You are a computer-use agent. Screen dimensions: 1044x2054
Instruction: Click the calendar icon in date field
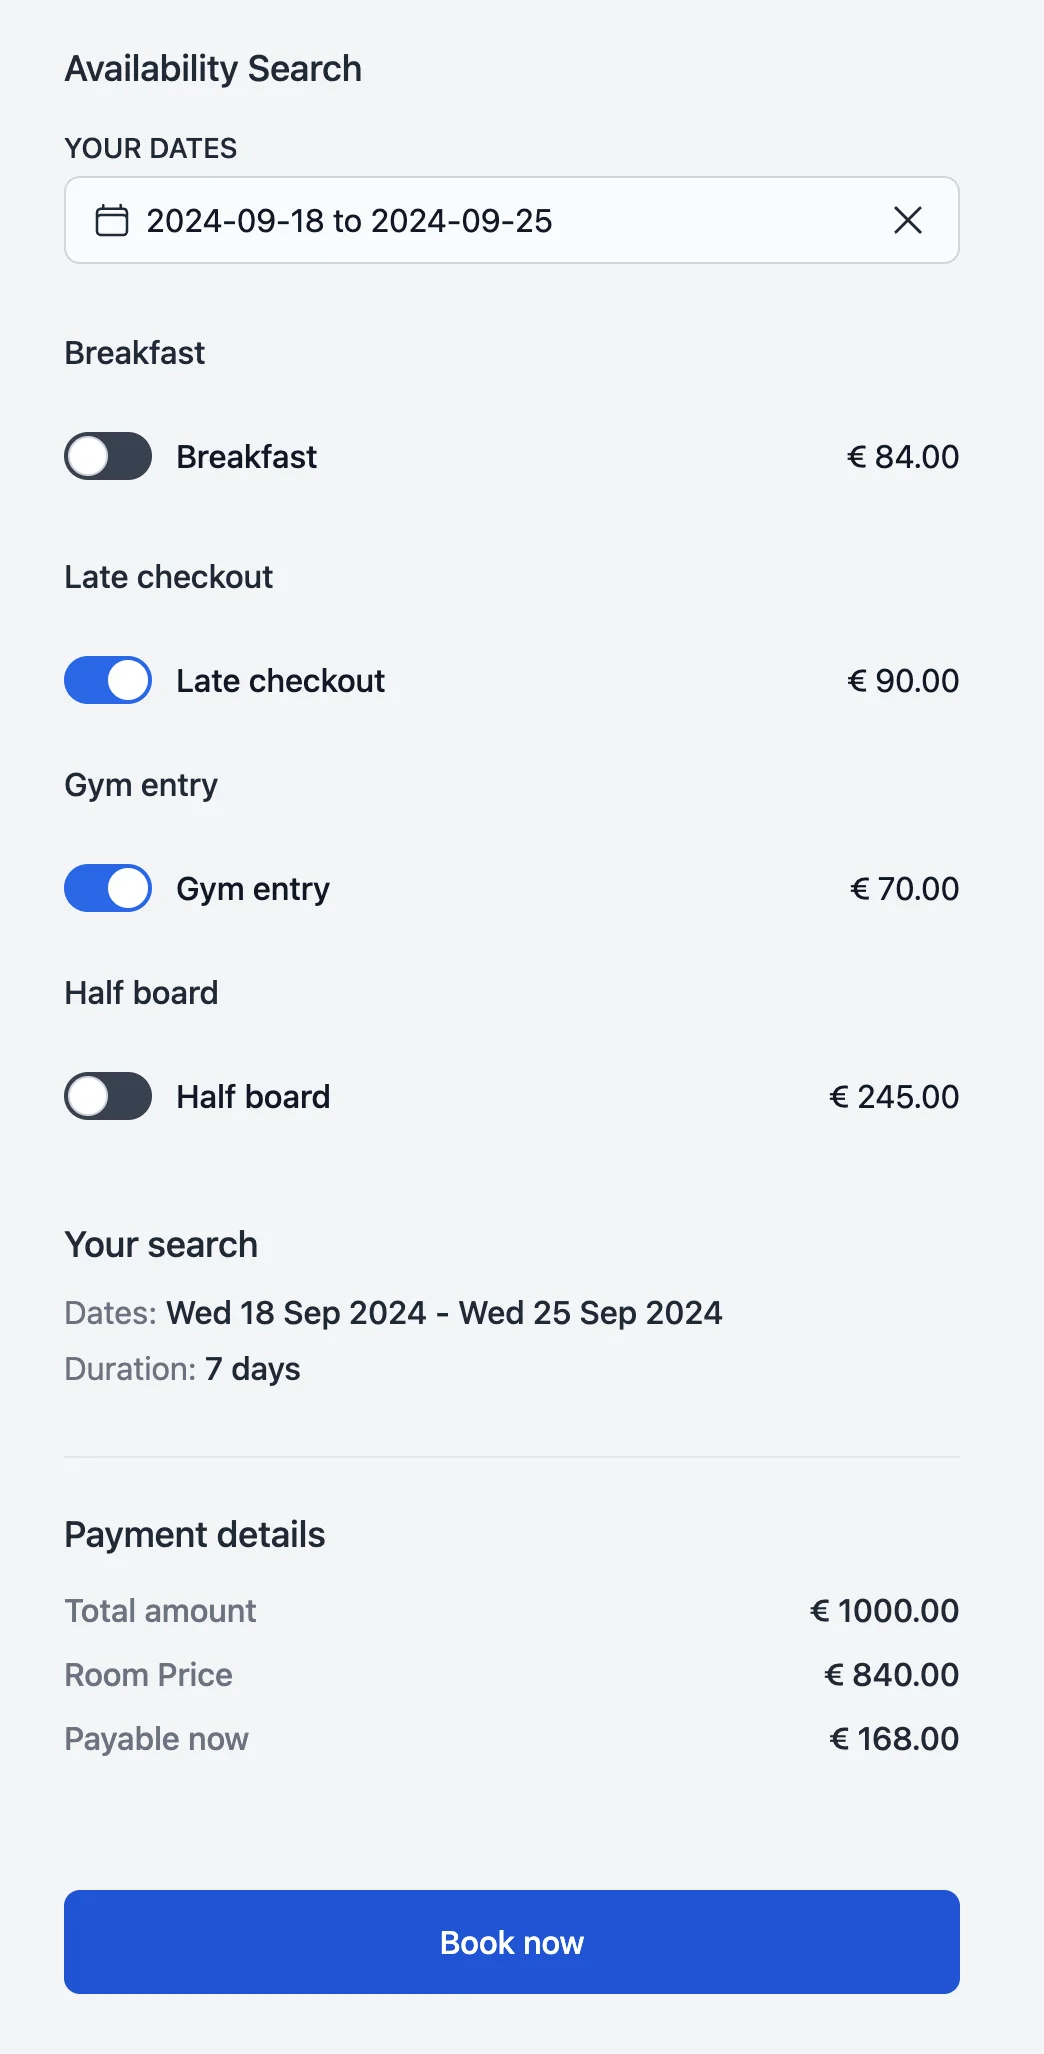(x=111, y=220)
